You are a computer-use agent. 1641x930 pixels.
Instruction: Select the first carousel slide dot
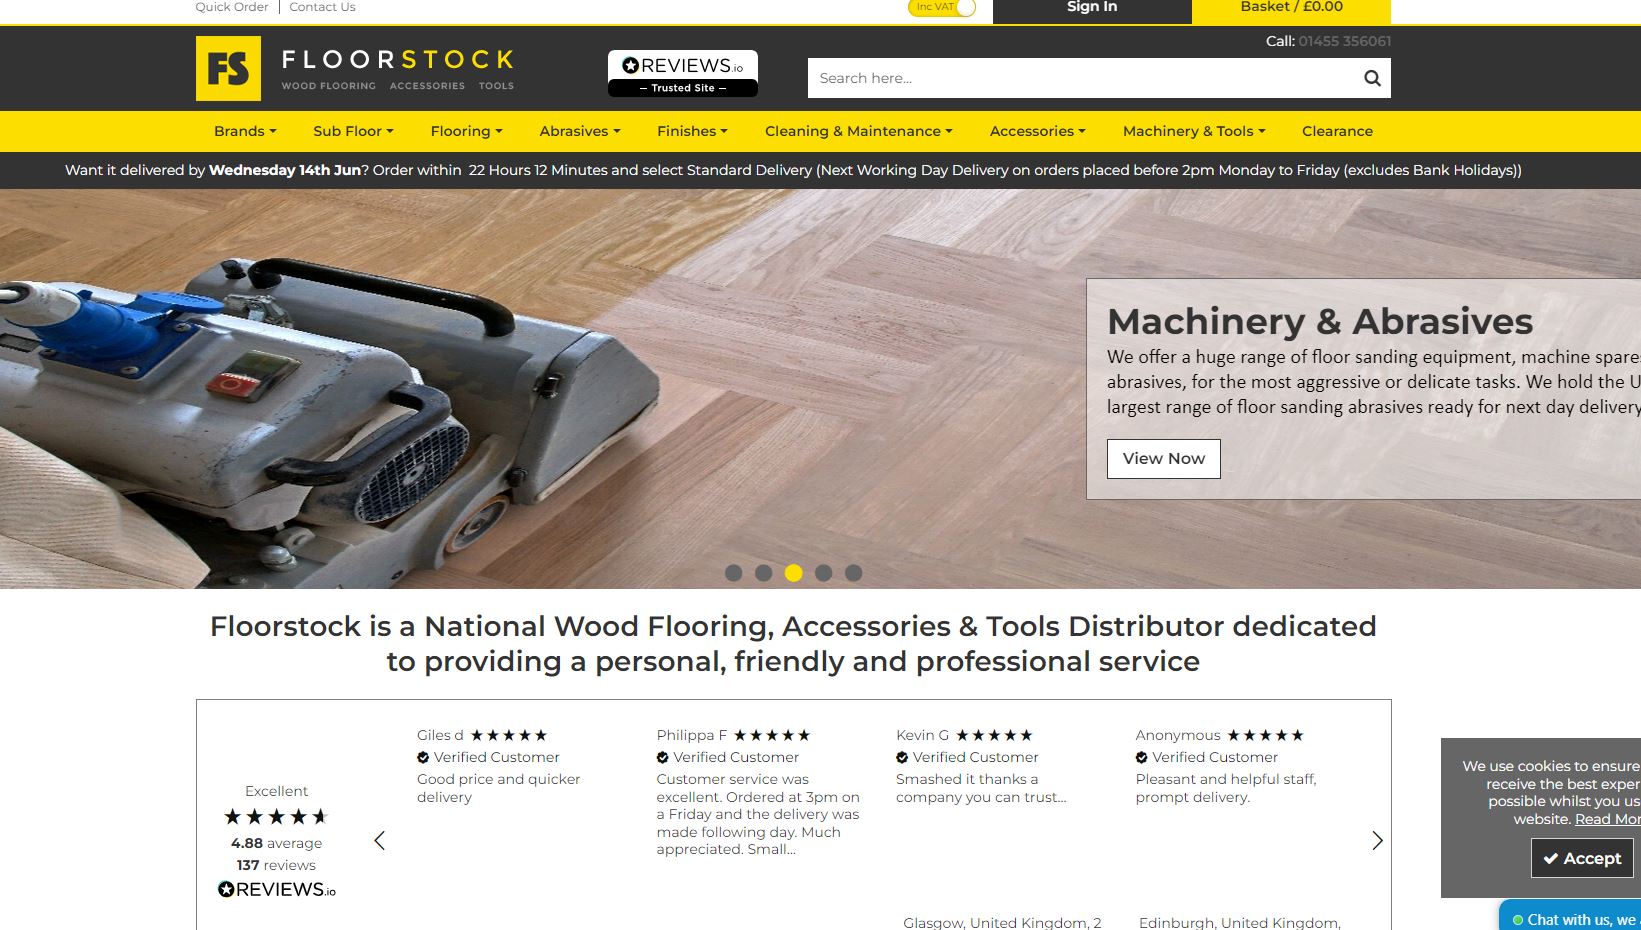733,573
